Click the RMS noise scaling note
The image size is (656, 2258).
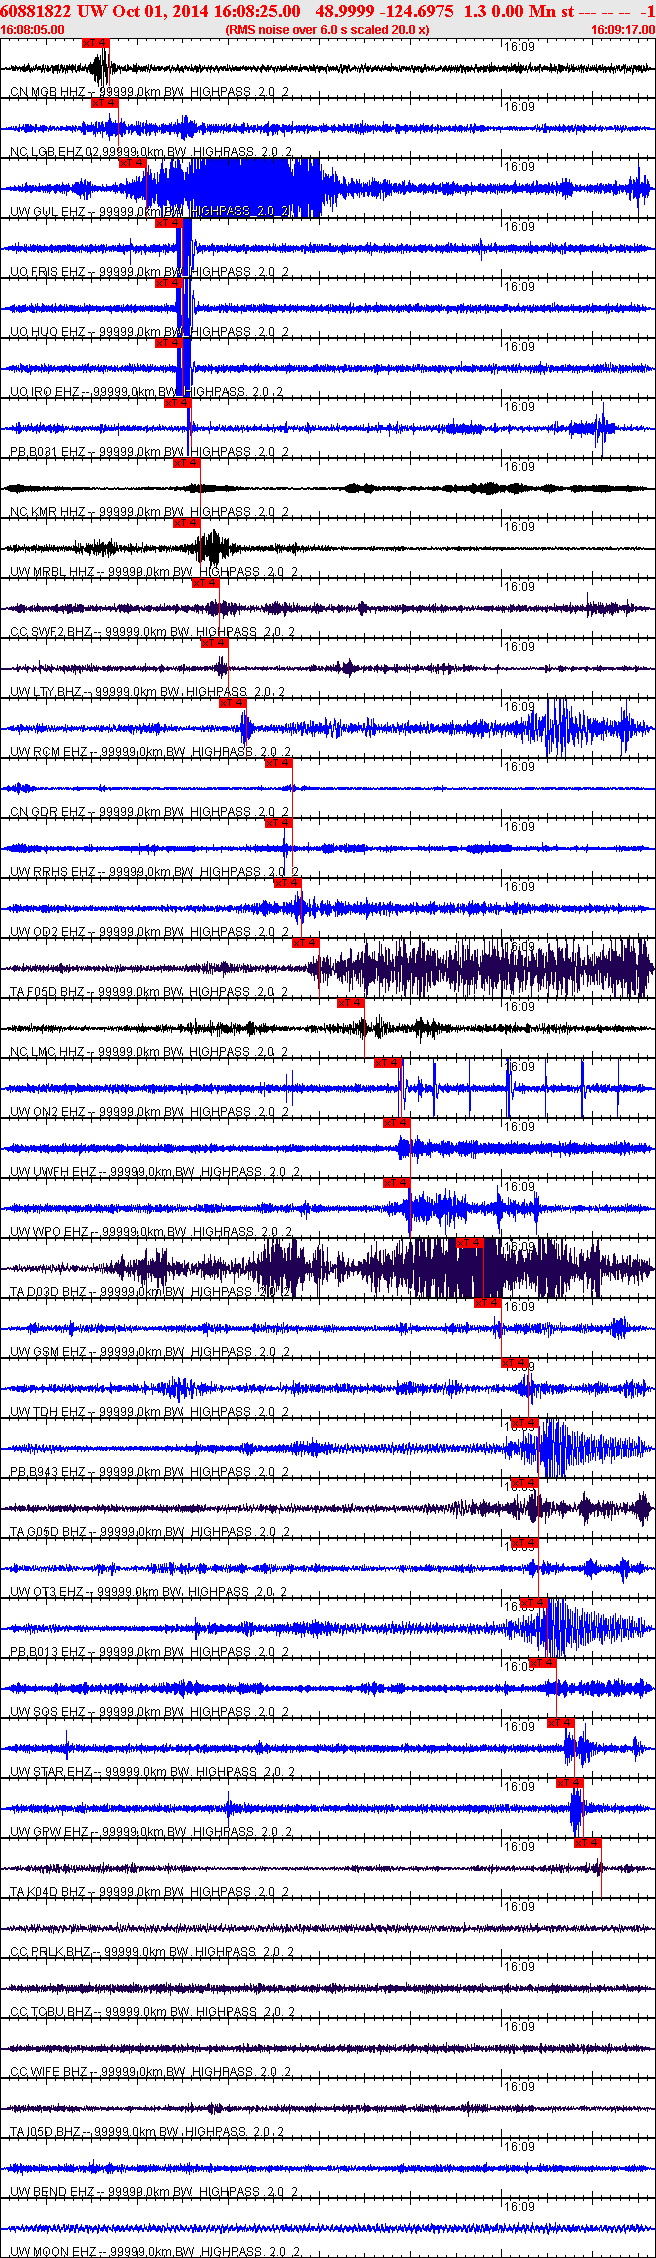[327, 30]
